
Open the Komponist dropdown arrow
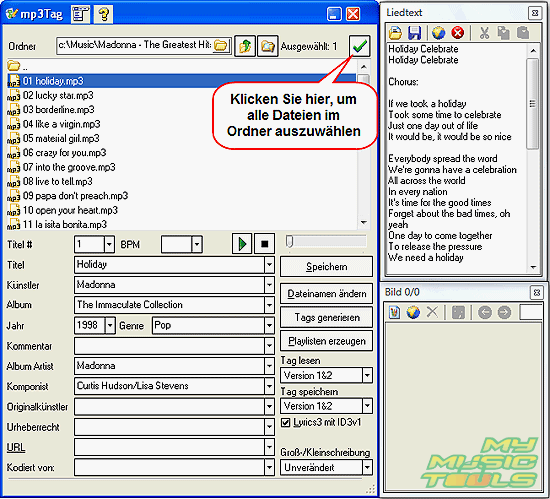click(269, 386)
